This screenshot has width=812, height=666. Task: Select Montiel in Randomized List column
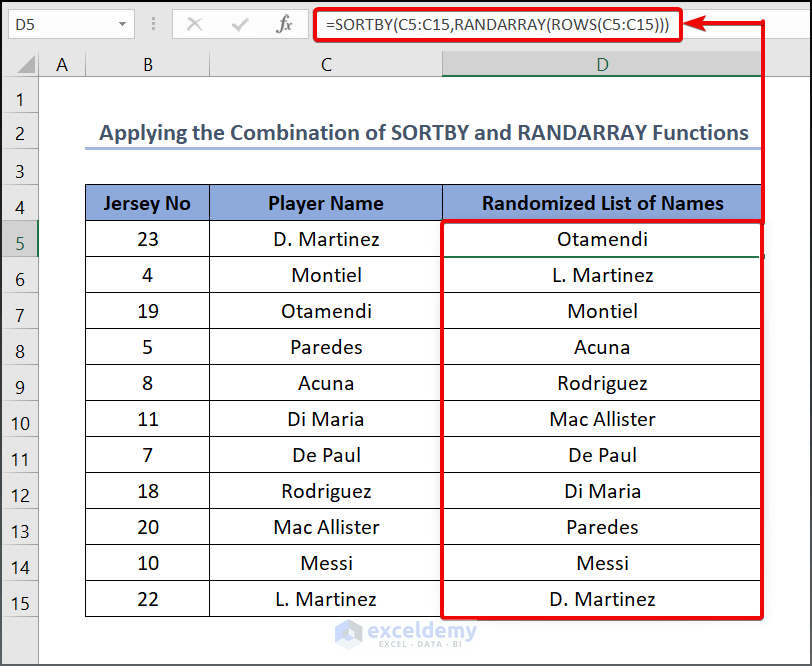click(602, 311)
